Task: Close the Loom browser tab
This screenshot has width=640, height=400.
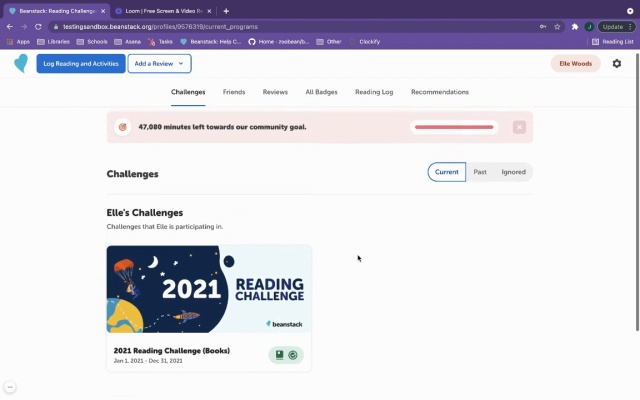Action: pyautogui.click(x=209, y=11)
